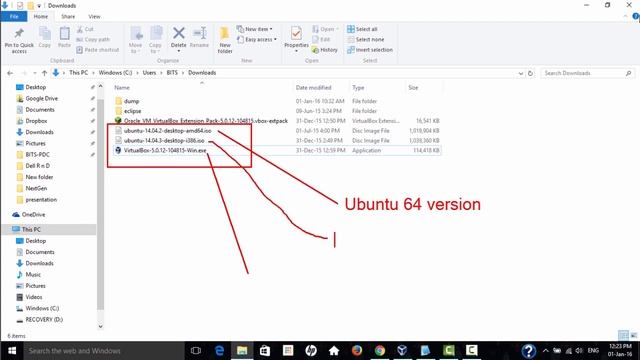Open the File menu
The width and height of the screenshot is (640, 360).
[x=14, y=16]
